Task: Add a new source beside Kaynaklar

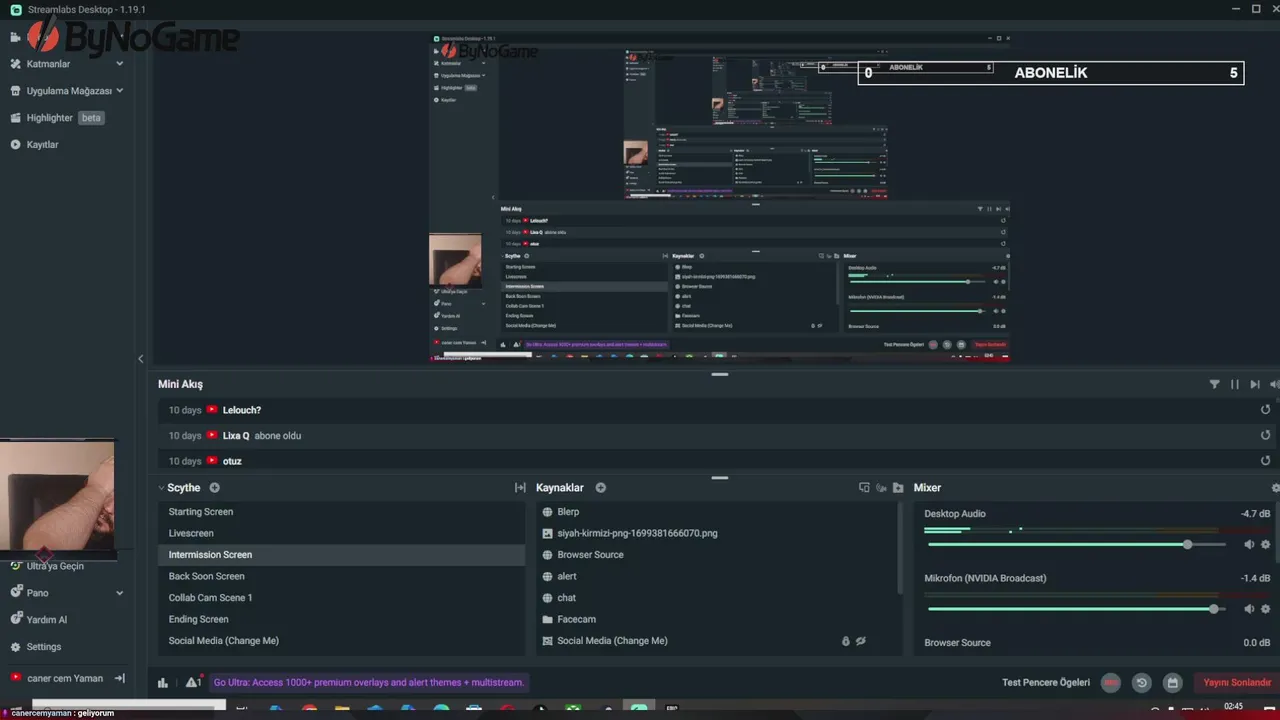Action: [x=601, y=488]
